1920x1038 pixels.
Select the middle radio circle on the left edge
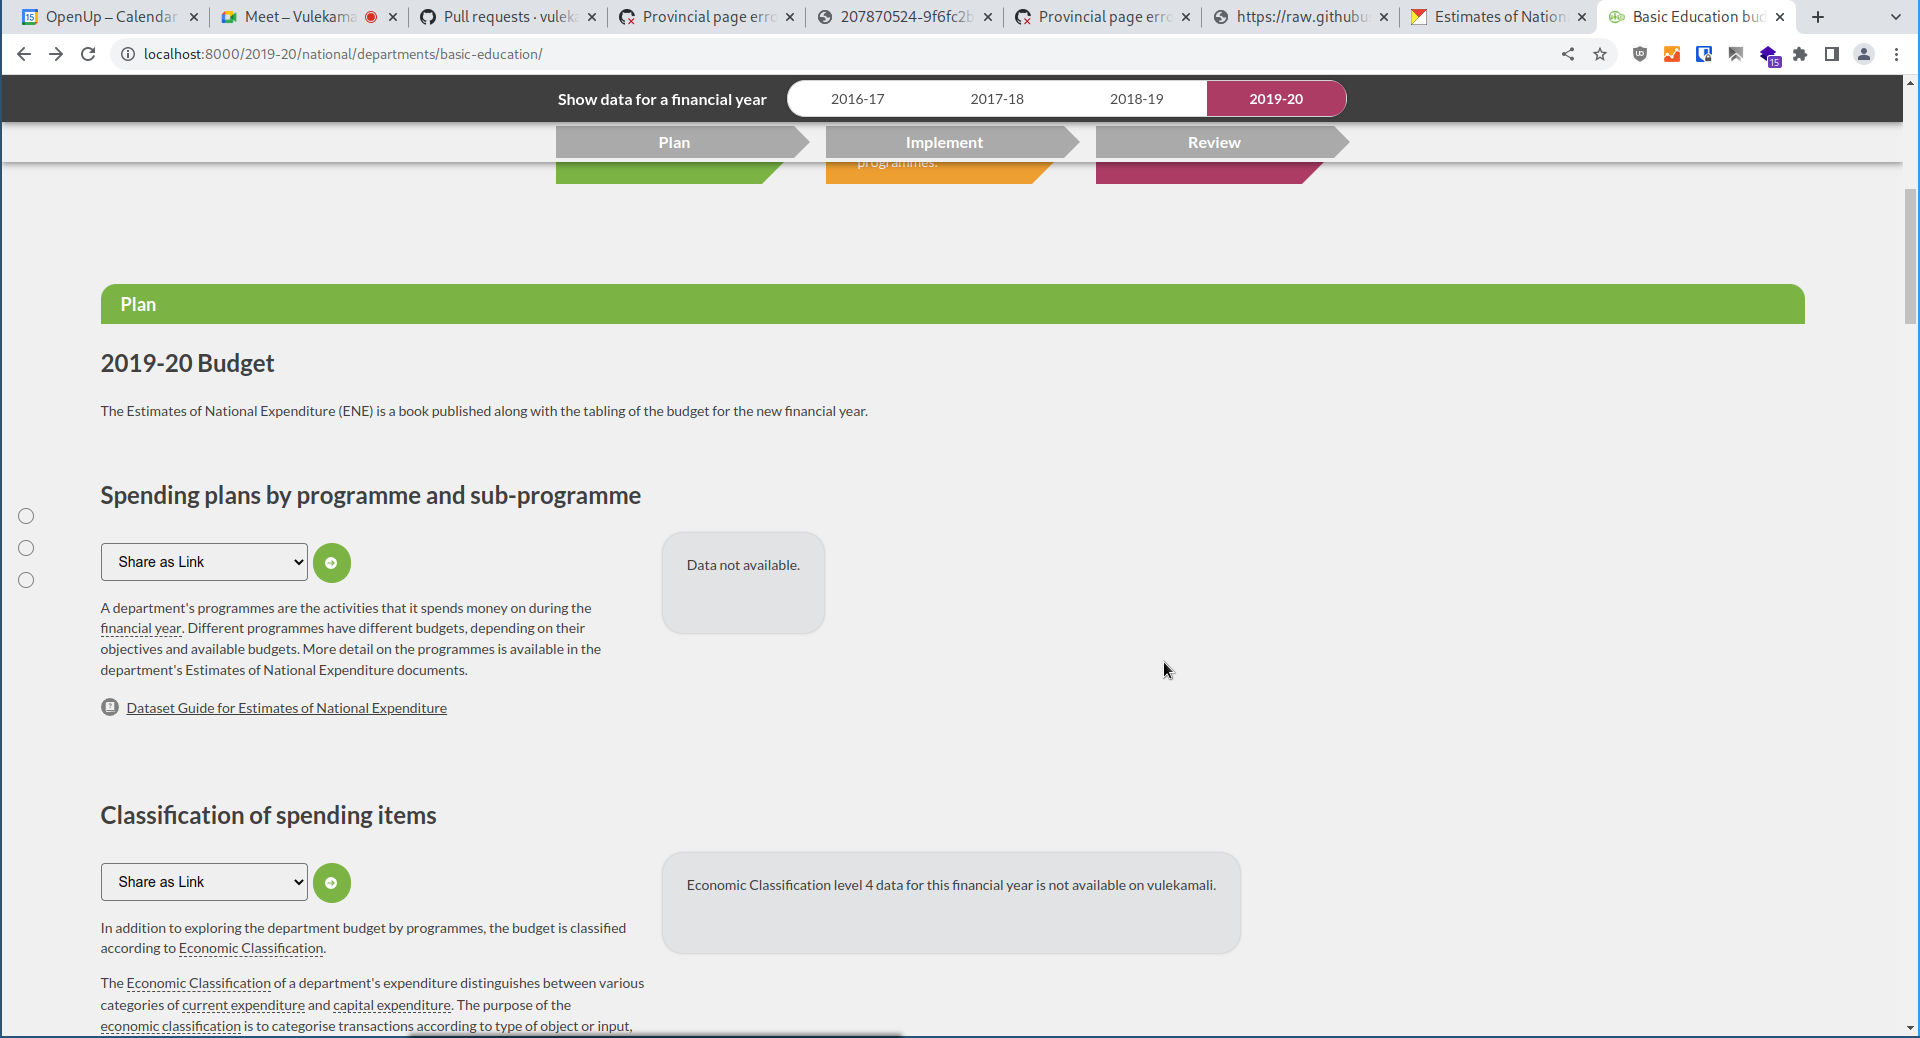[26, 548]
